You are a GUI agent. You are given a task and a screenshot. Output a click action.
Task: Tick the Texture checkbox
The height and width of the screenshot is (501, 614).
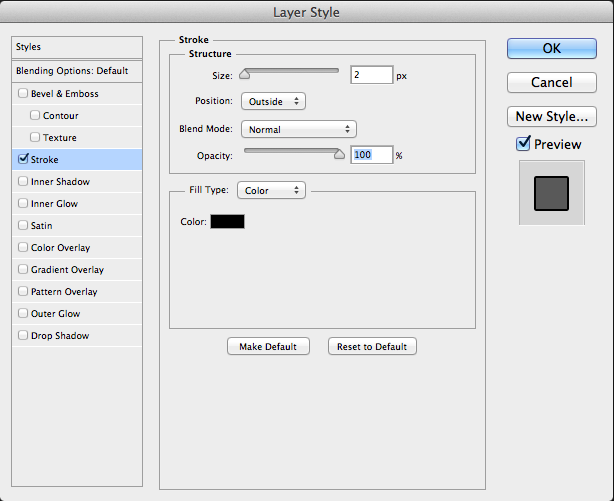pyautogui.click(x=35, y=137)
